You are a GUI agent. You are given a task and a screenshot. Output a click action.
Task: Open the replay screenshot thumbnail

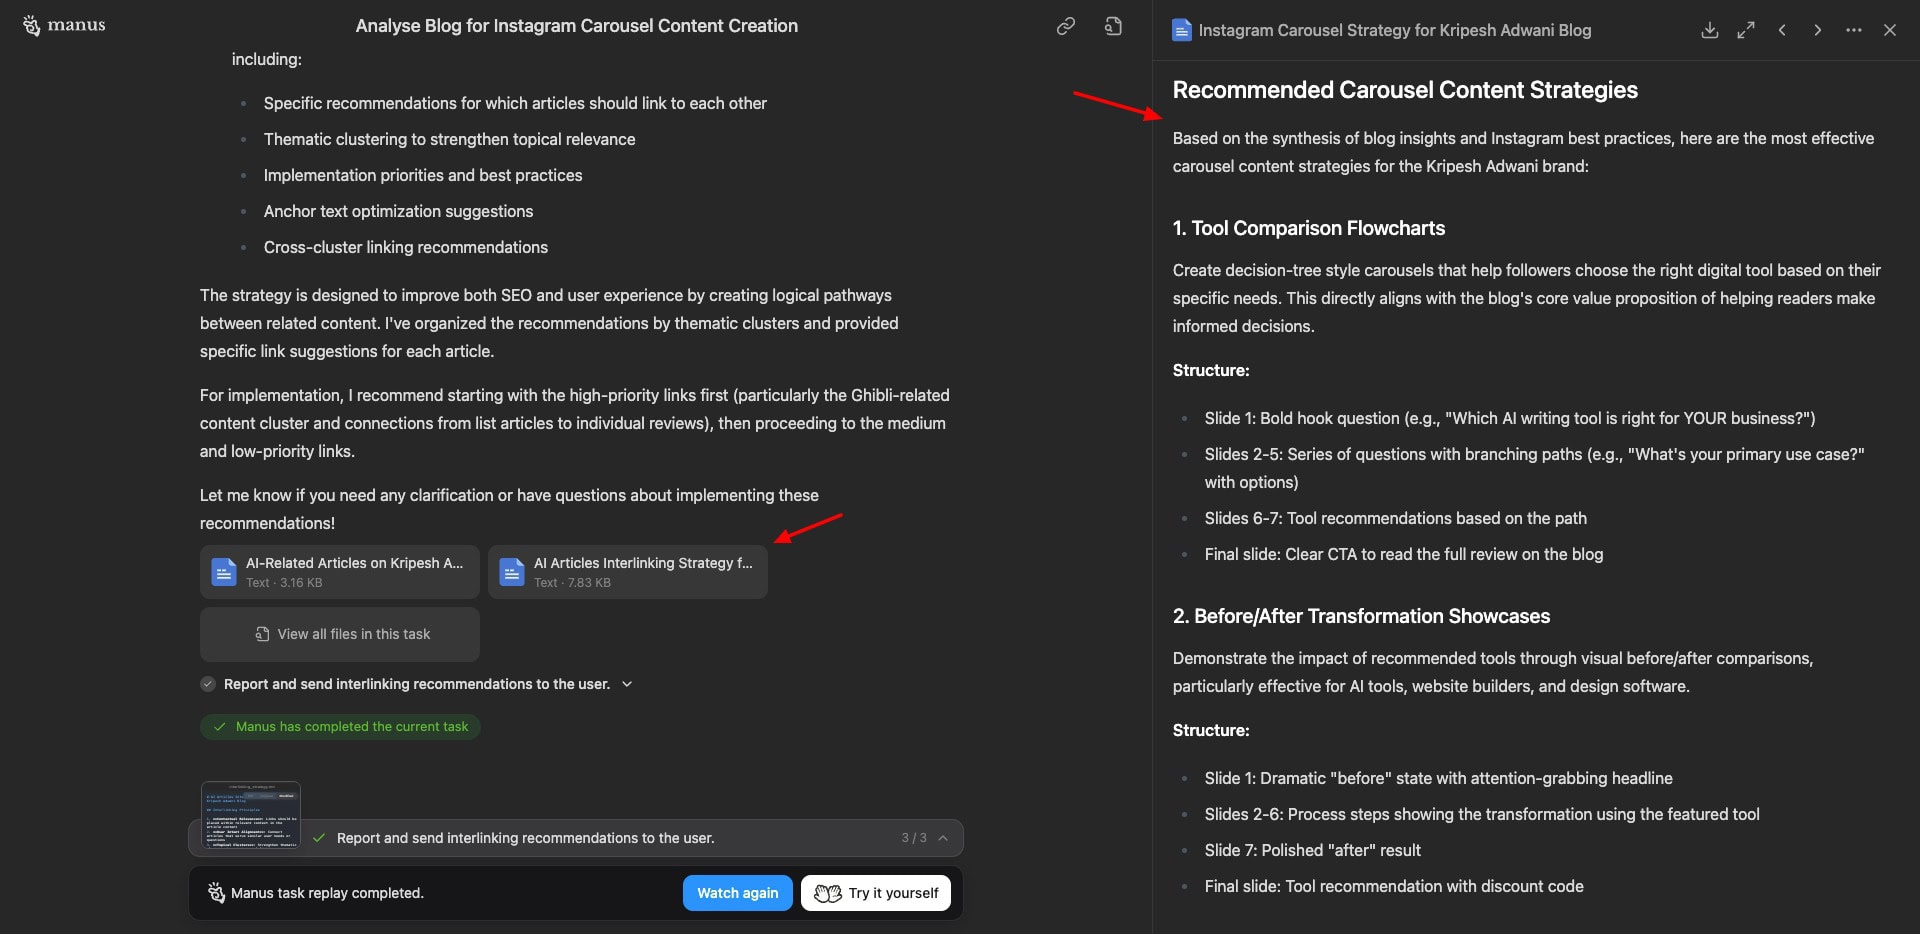point(251,813)
